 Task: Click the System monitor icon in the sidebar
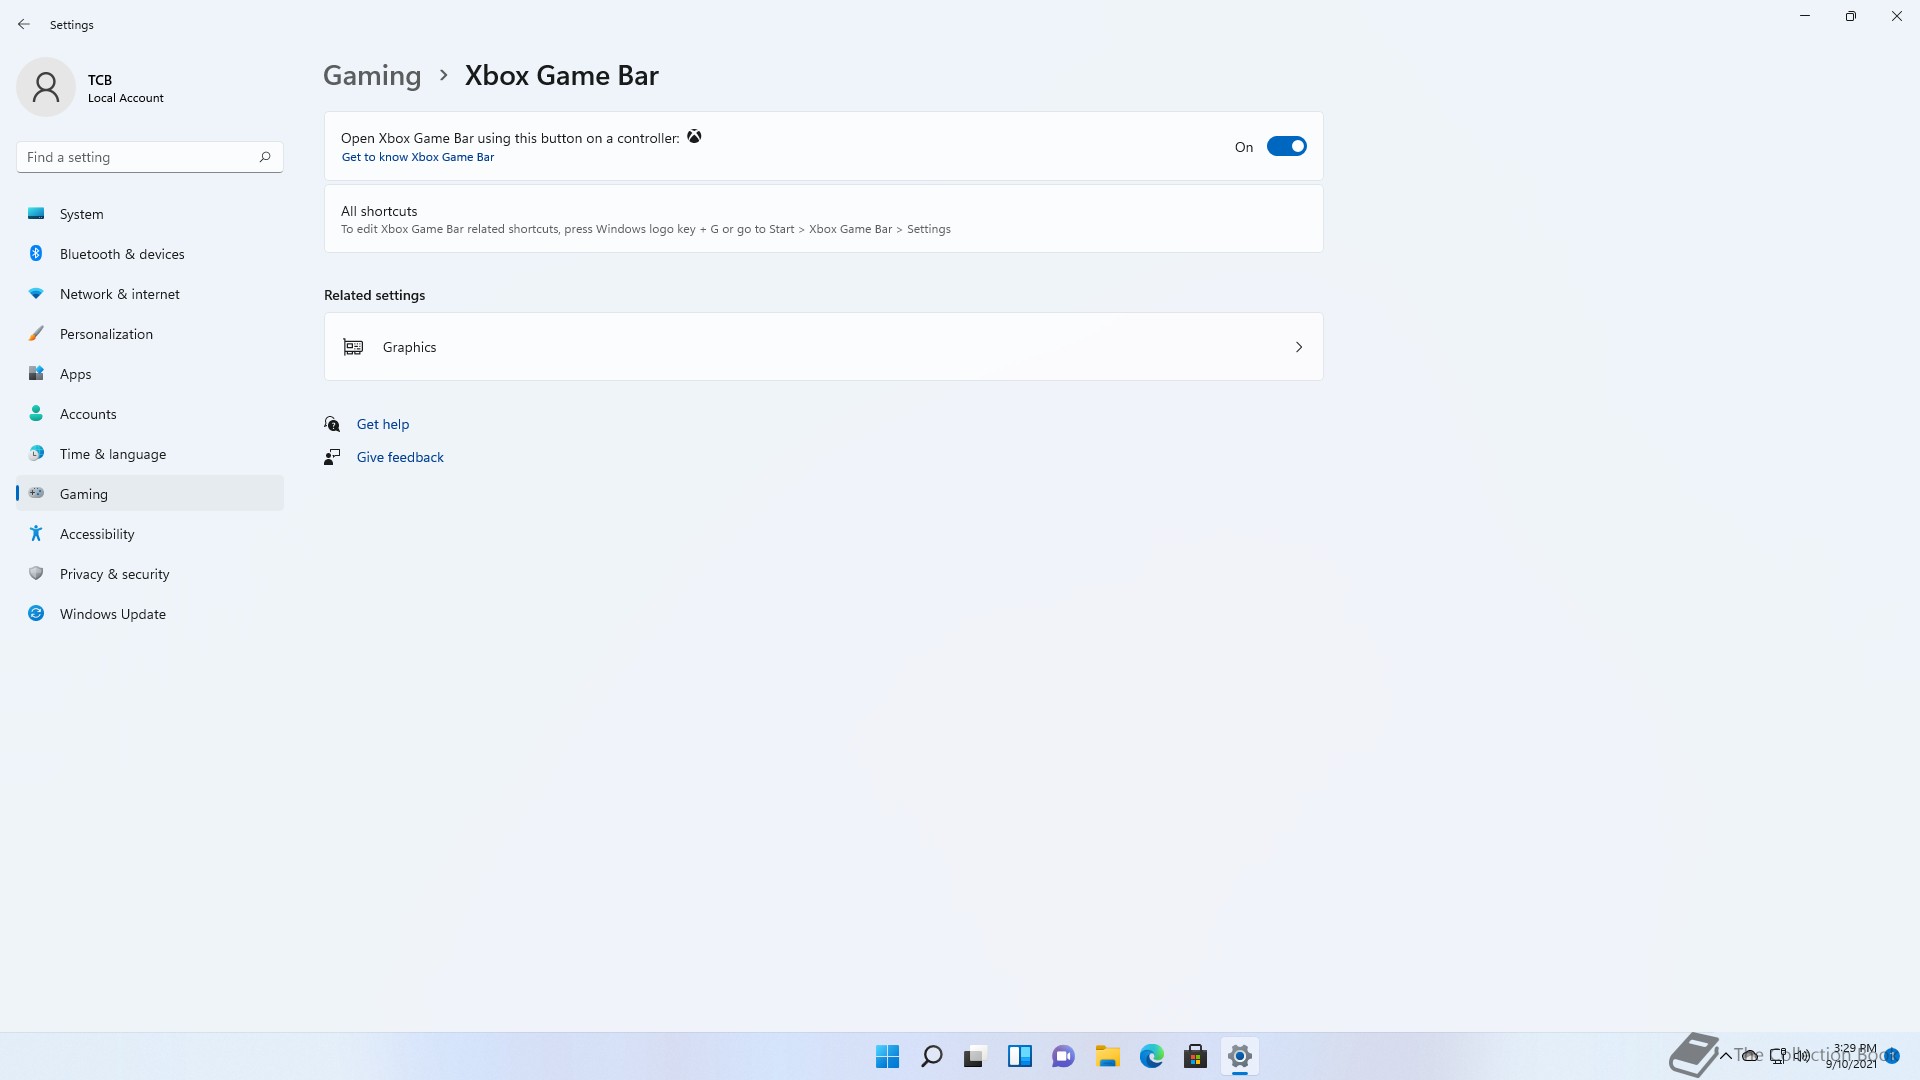tap(36, 213)
